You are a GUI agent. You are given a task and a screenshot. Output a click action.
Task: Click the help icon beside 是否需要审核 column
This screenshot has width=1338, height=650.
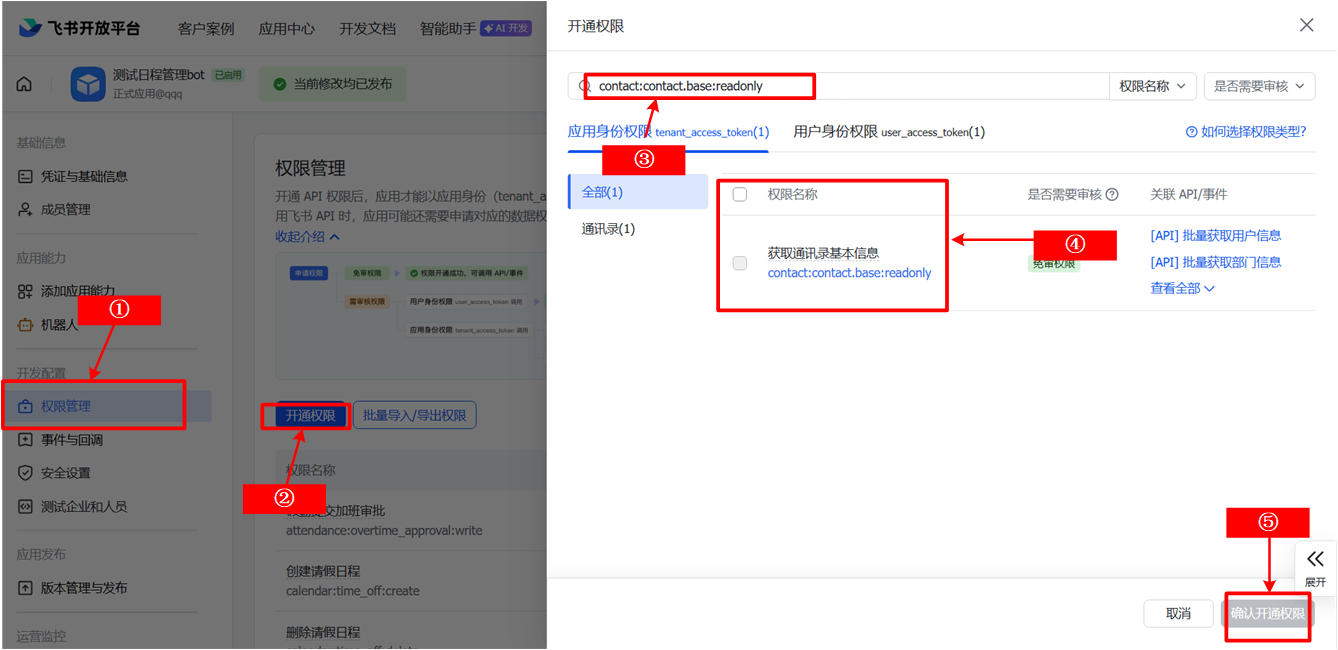[1111, 195]
